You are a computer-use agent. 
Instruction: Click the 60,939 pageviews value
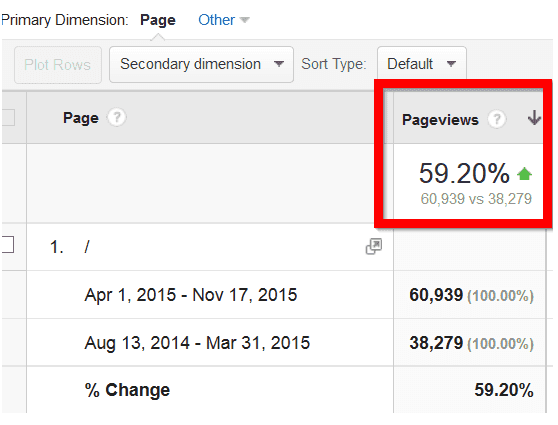click(436, 295)
